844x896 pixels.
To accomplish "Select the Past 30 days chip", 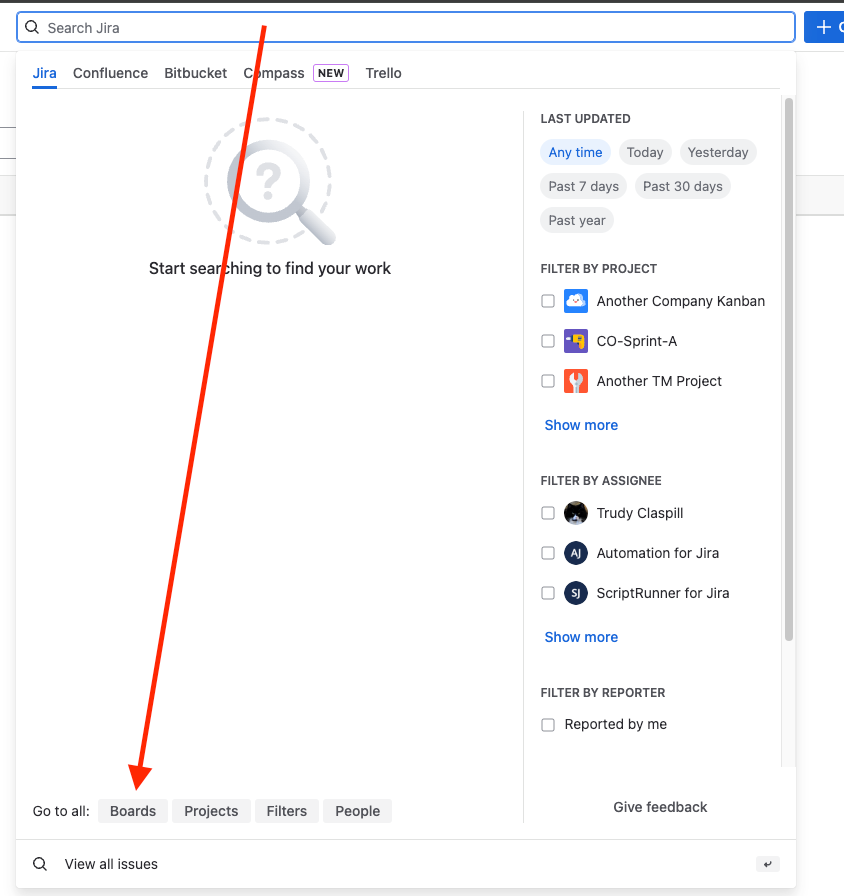I will 683,186.
